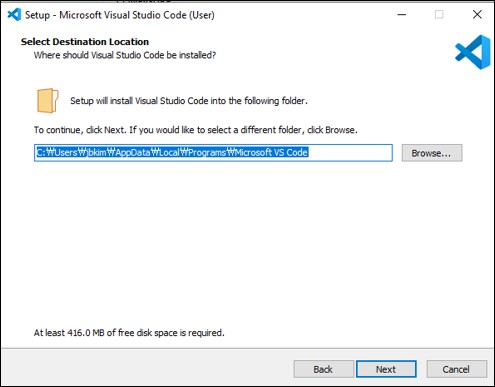Go to the next step with Next
Screen dimensions: 495x387
[x=386, y=369]
